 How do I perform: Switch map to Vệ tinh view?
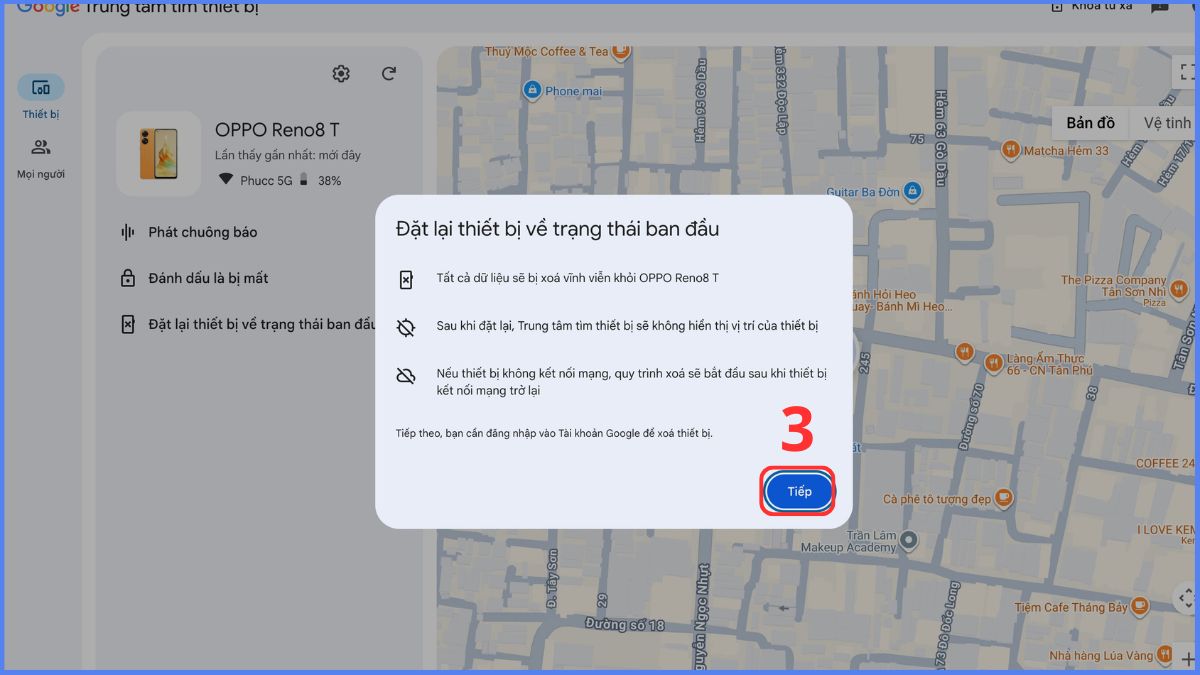(1166, 123)
